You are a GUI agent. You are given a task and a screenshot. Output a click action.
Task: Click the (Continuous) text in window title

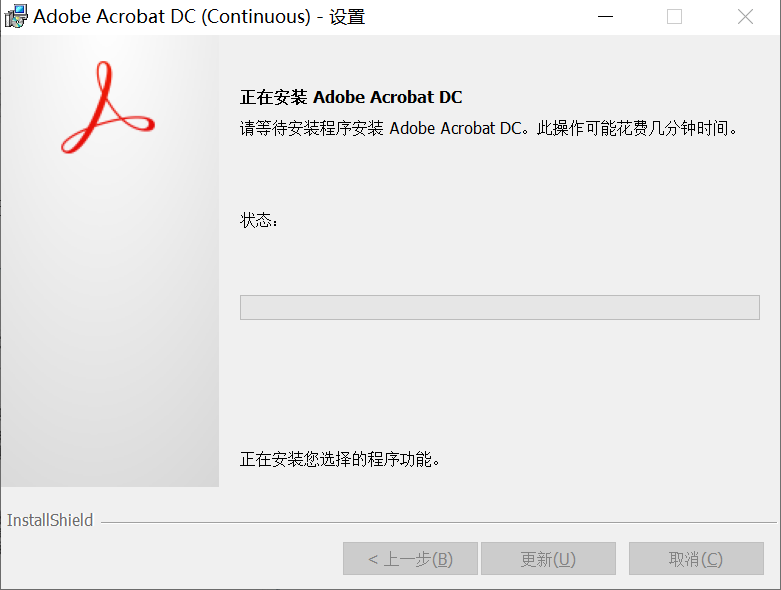click(256, 16)
